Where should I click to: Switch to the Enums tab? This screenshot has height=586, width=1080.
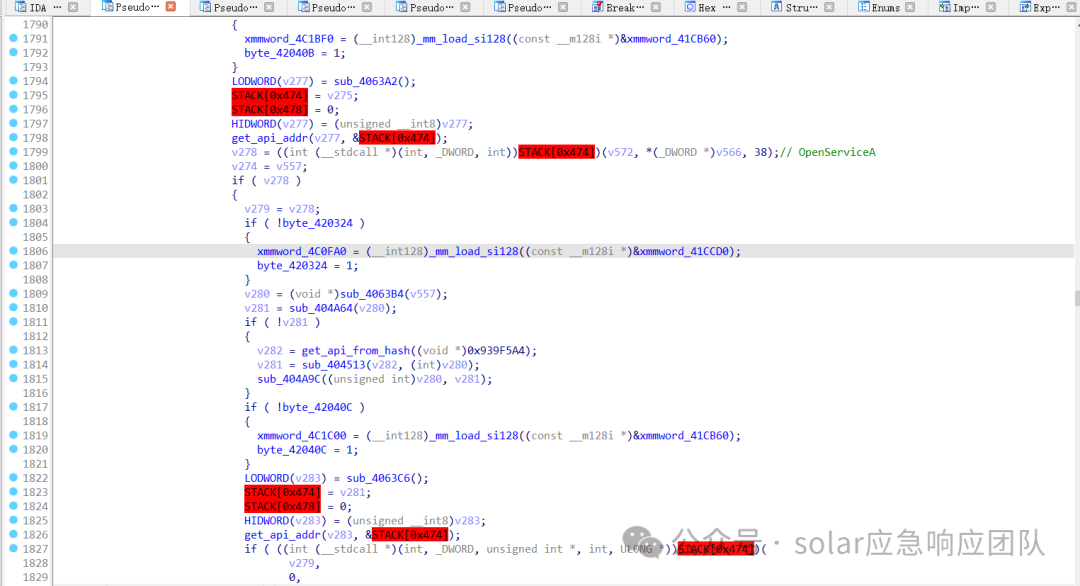886,8
